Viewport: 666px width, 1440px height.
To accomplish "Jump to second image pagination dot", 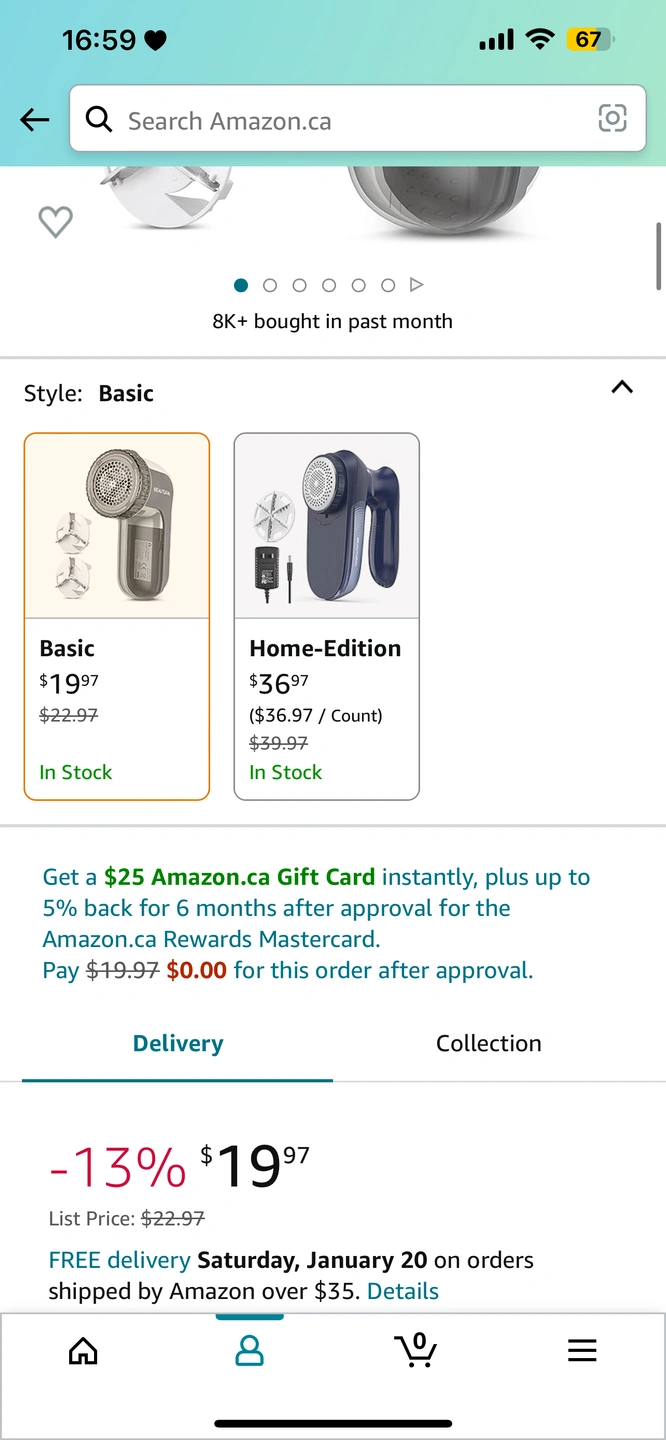I will pyautogui.click(x=270, y=285).
